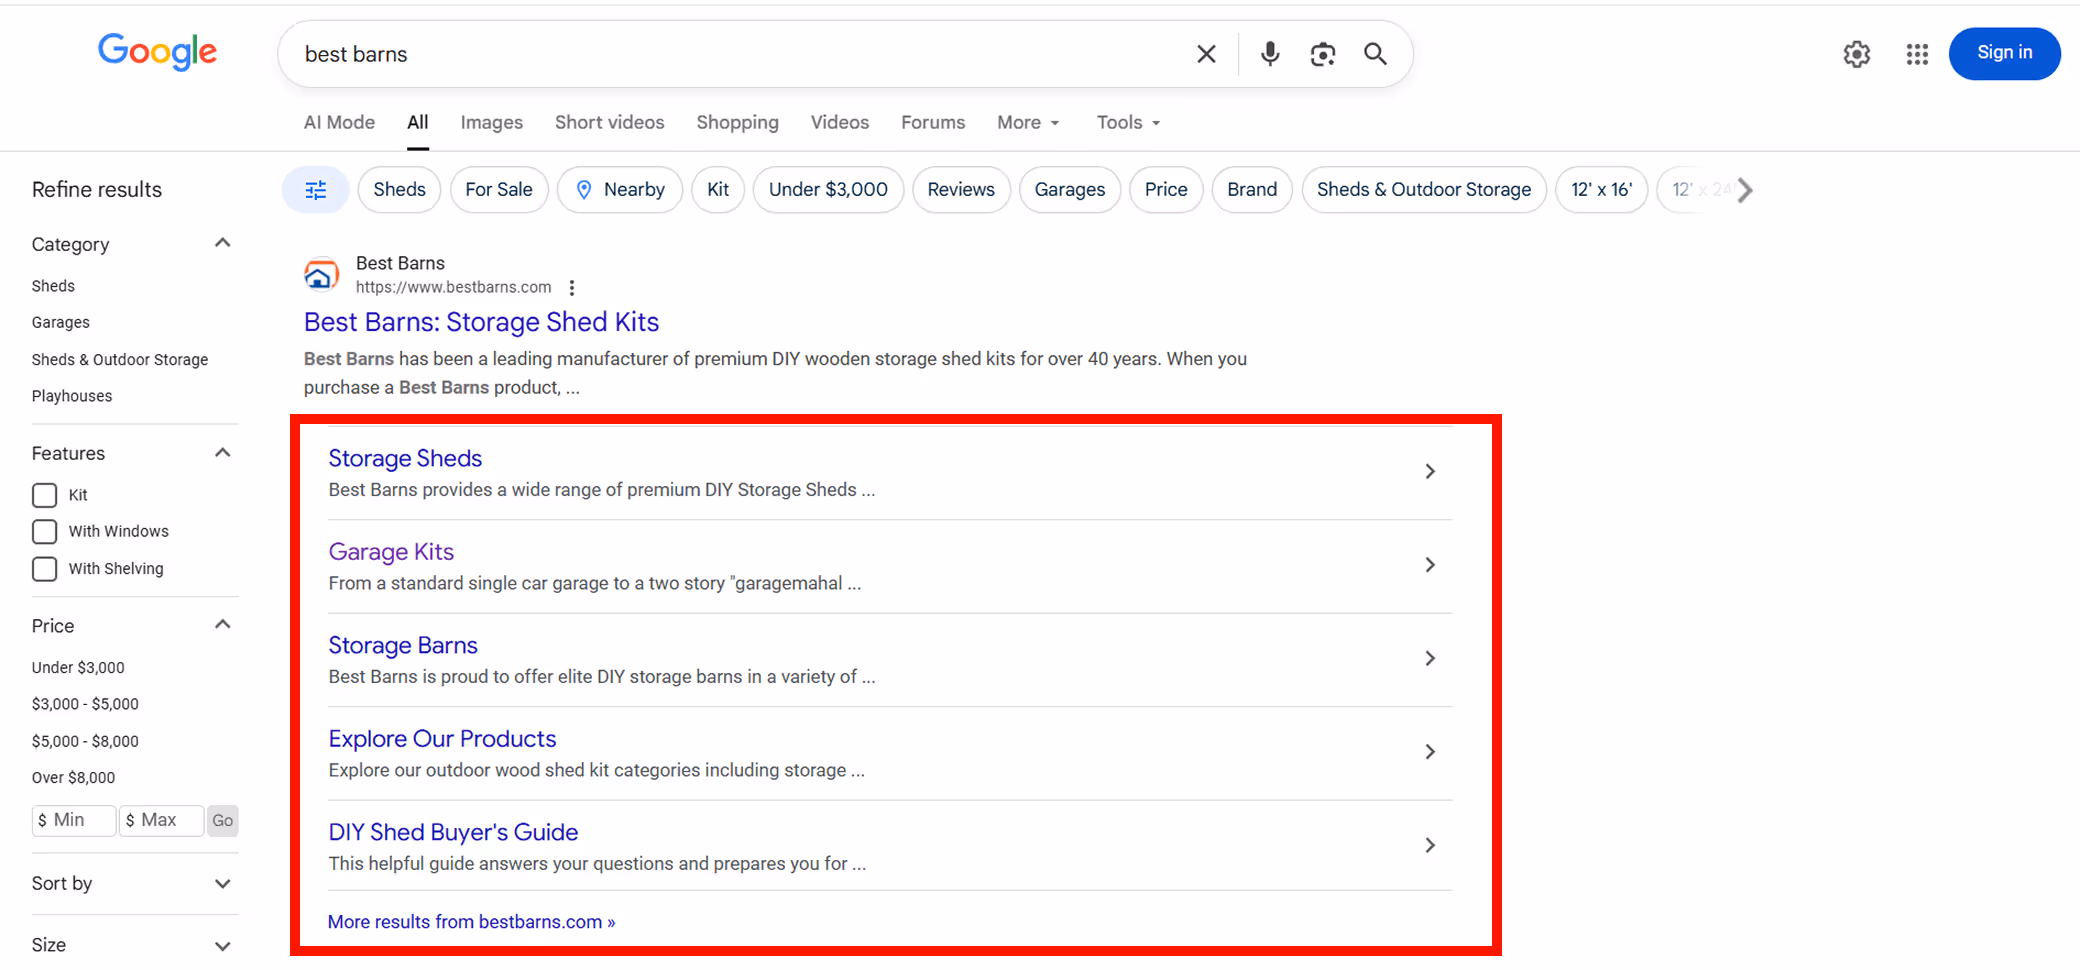The width and height of the screenshot is (2080, 970).
Task: Switch to AI Mode tab
Action: [x=339, y=123]
